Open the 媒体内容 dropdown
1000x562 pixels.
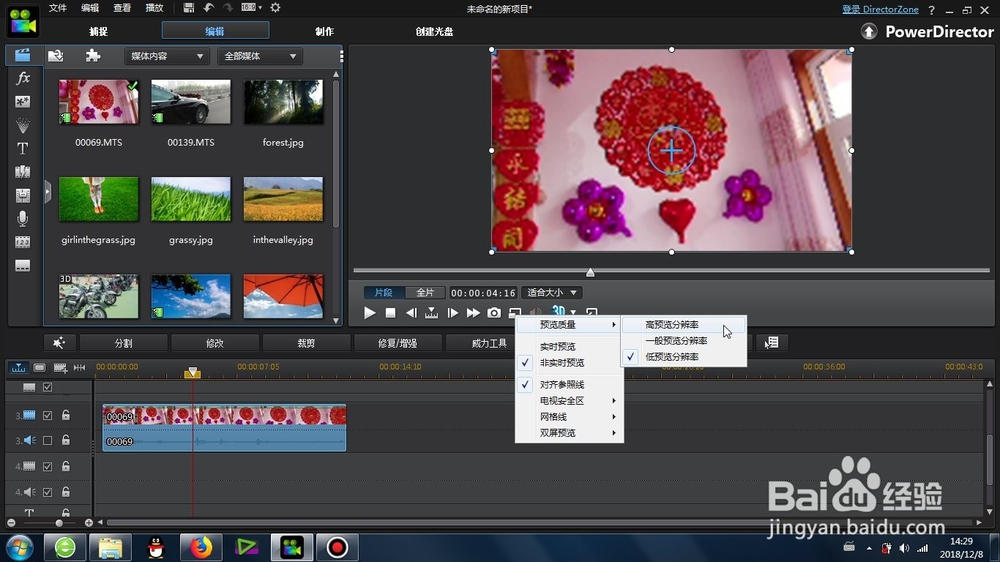(x=166, y=56)
